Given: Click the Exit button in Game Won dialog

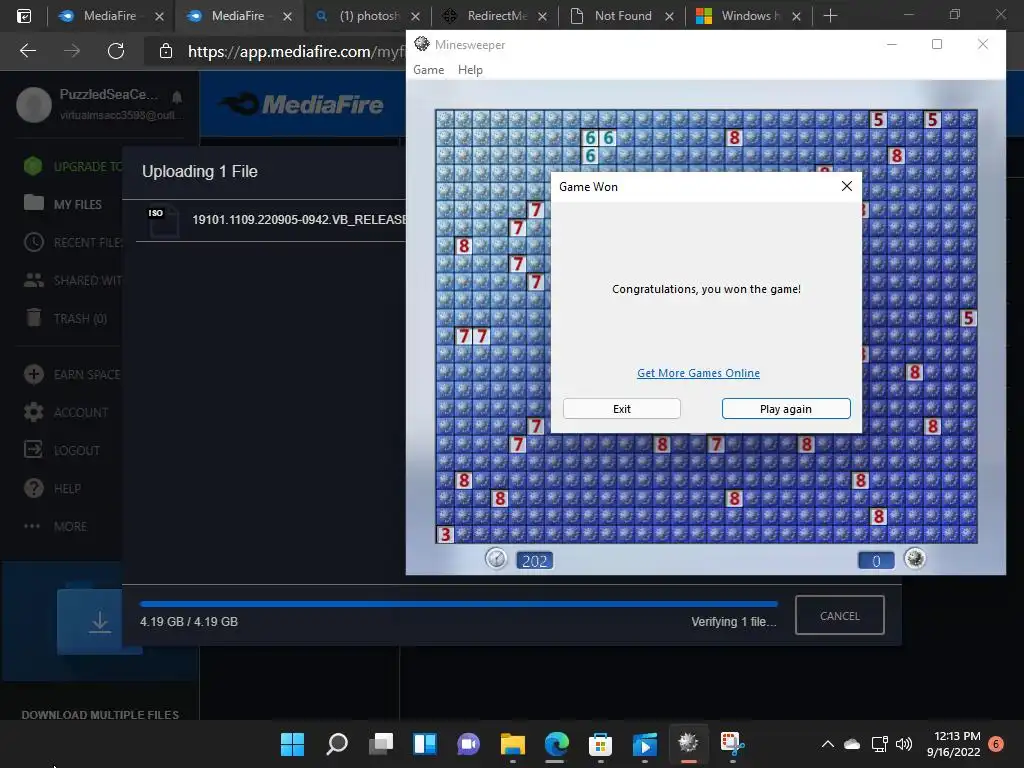Looking at the screenshot, I should coord(622,409).
